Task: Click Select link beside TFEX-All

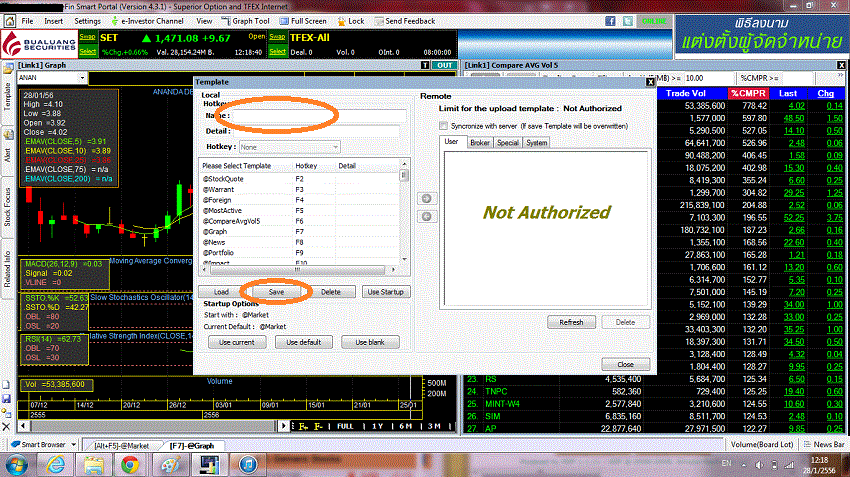Action: click(x=278, y=51)
